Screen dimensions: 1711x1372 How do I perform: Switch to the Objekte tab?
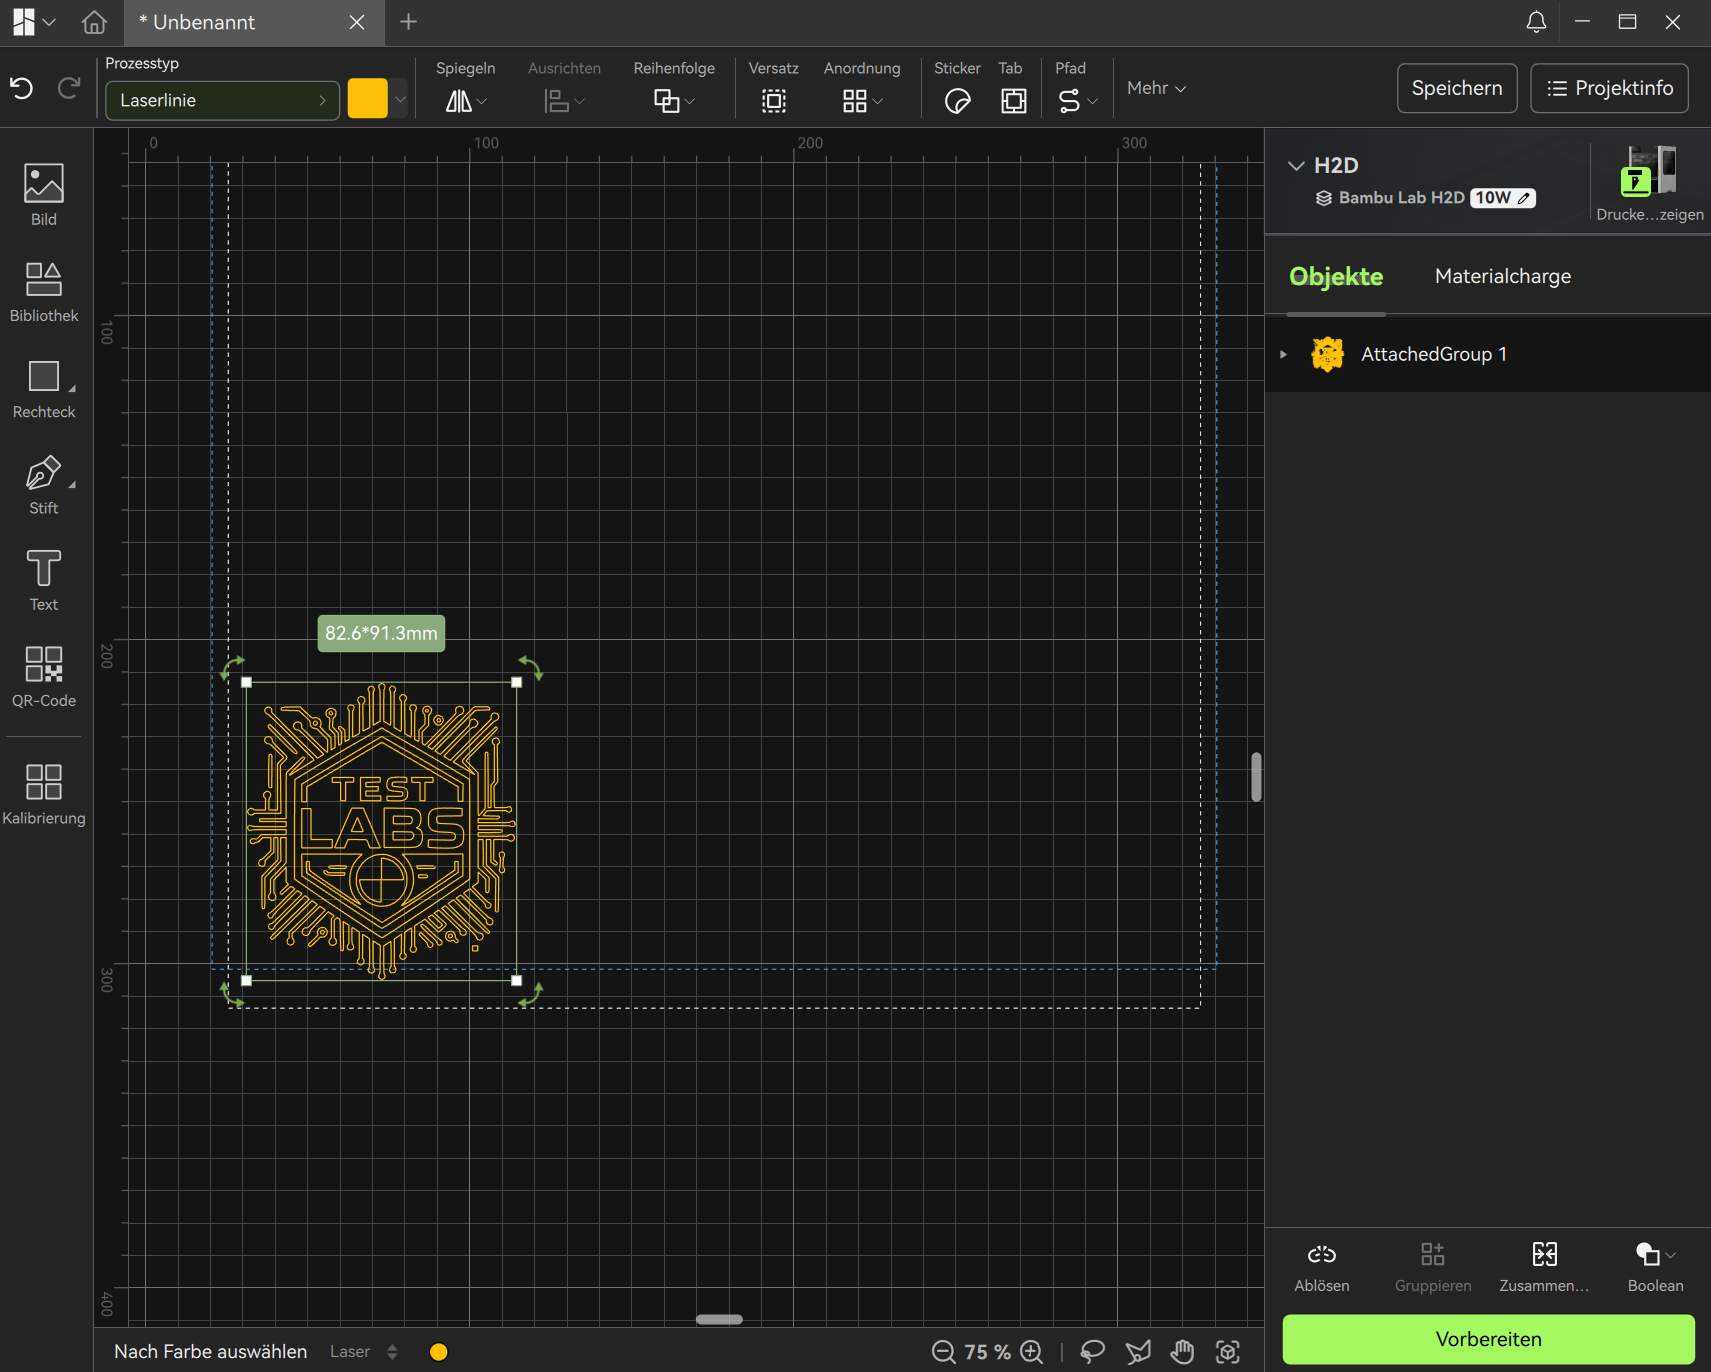[1335, 276]
